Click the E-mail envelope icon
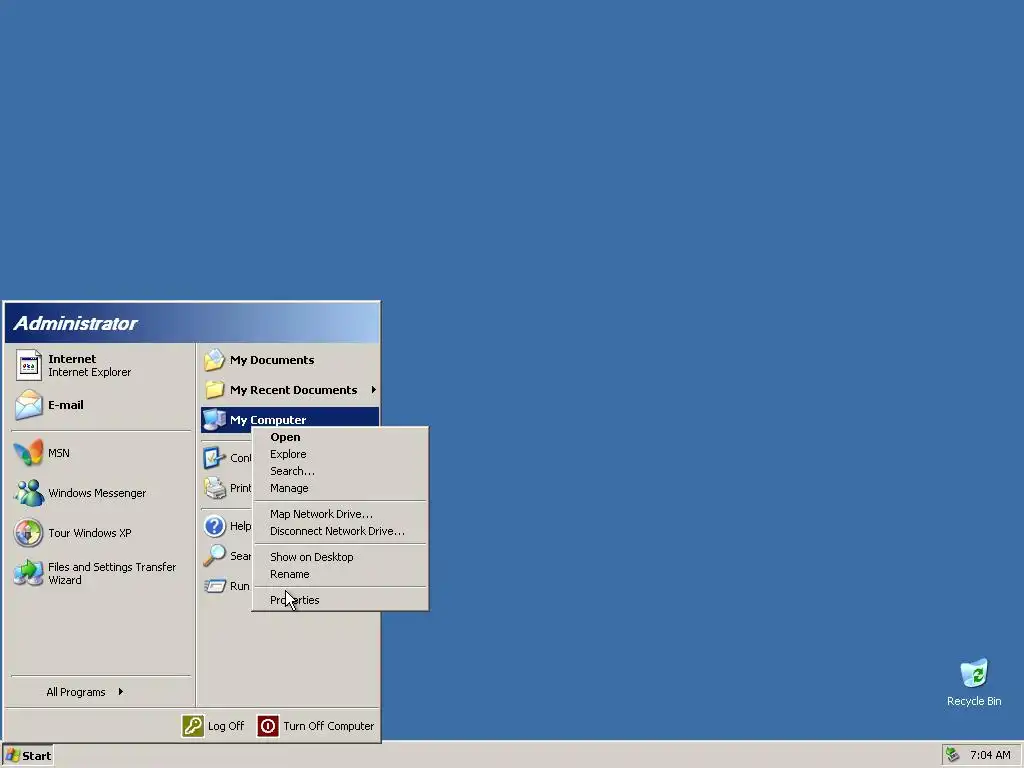This screenshot has height=768, width=1024. 29,405
